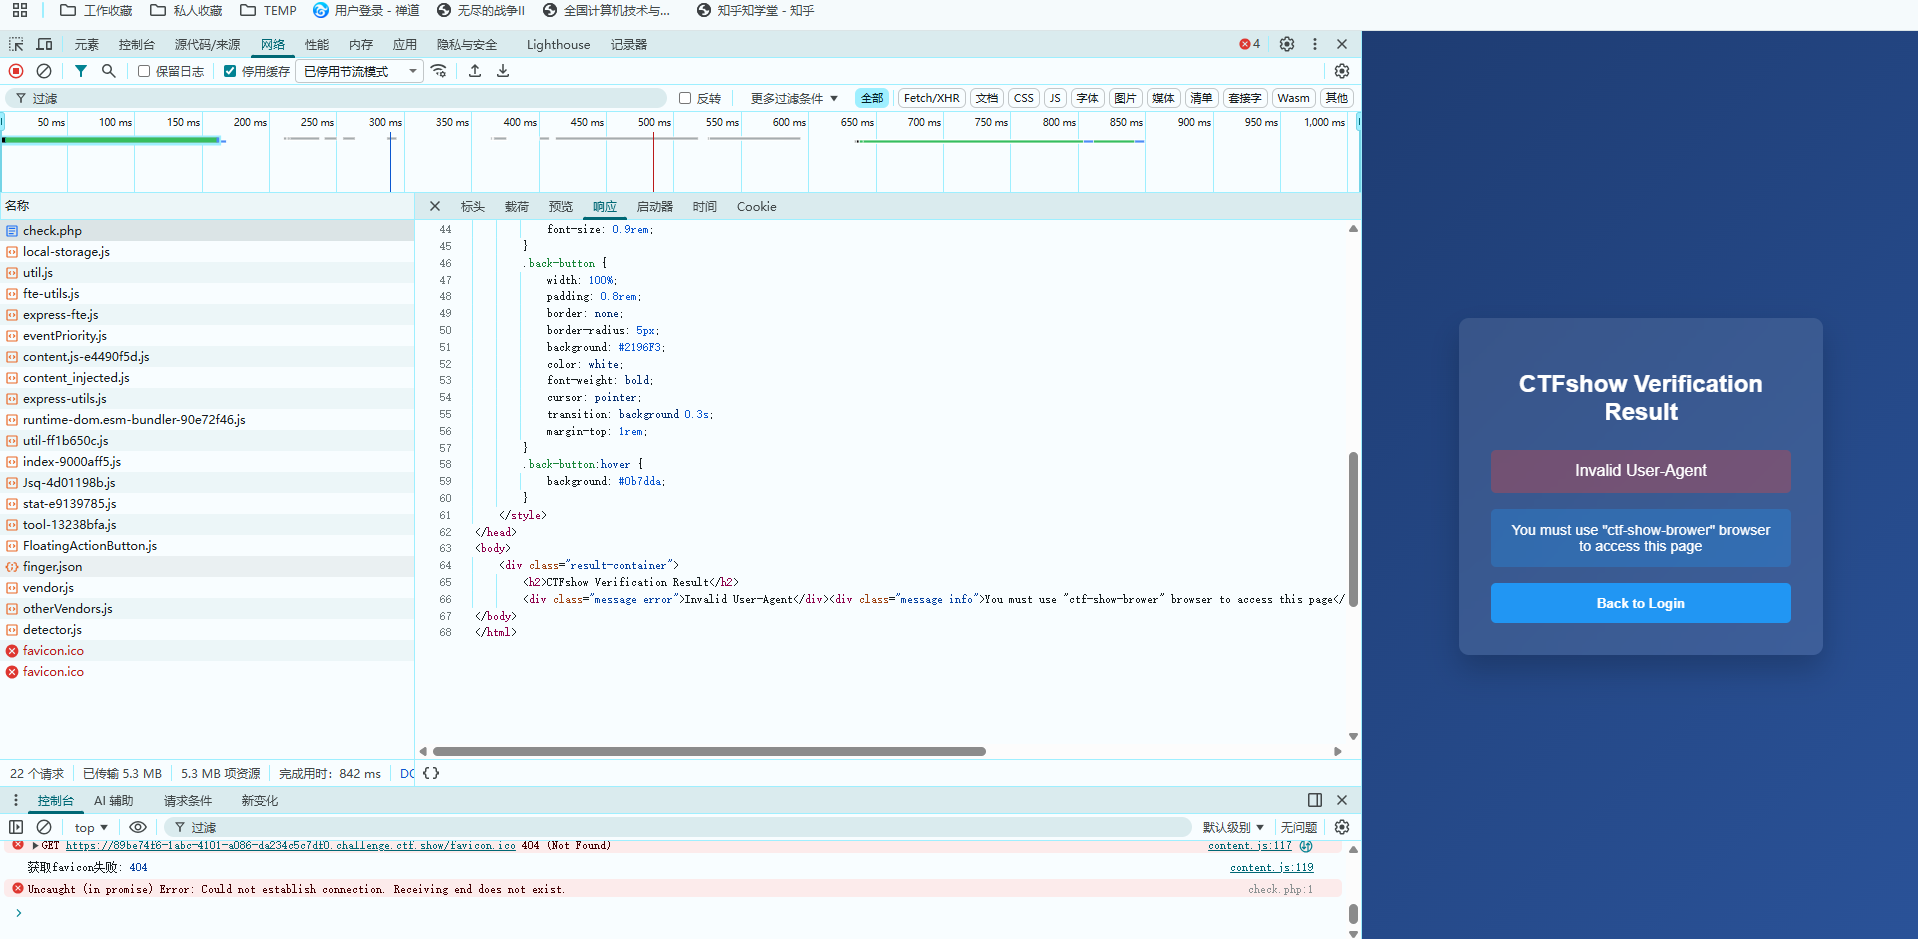The height and width of the screenshot is (939, 1918).
Task: Open console context top dropdown
Action: click(x=91, y=827)
